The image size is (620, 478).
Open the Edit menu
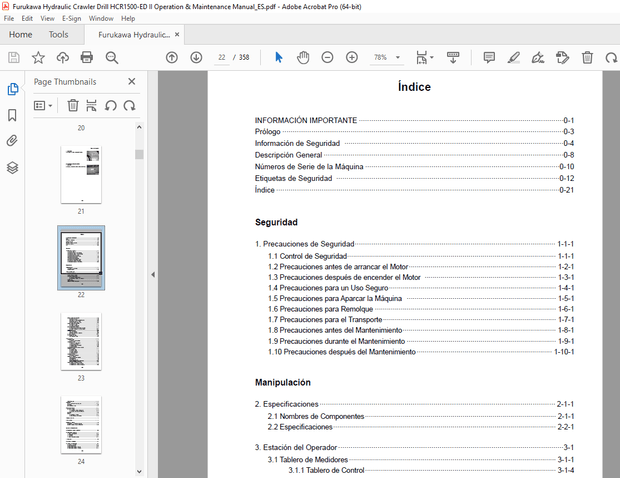(27, 18)
